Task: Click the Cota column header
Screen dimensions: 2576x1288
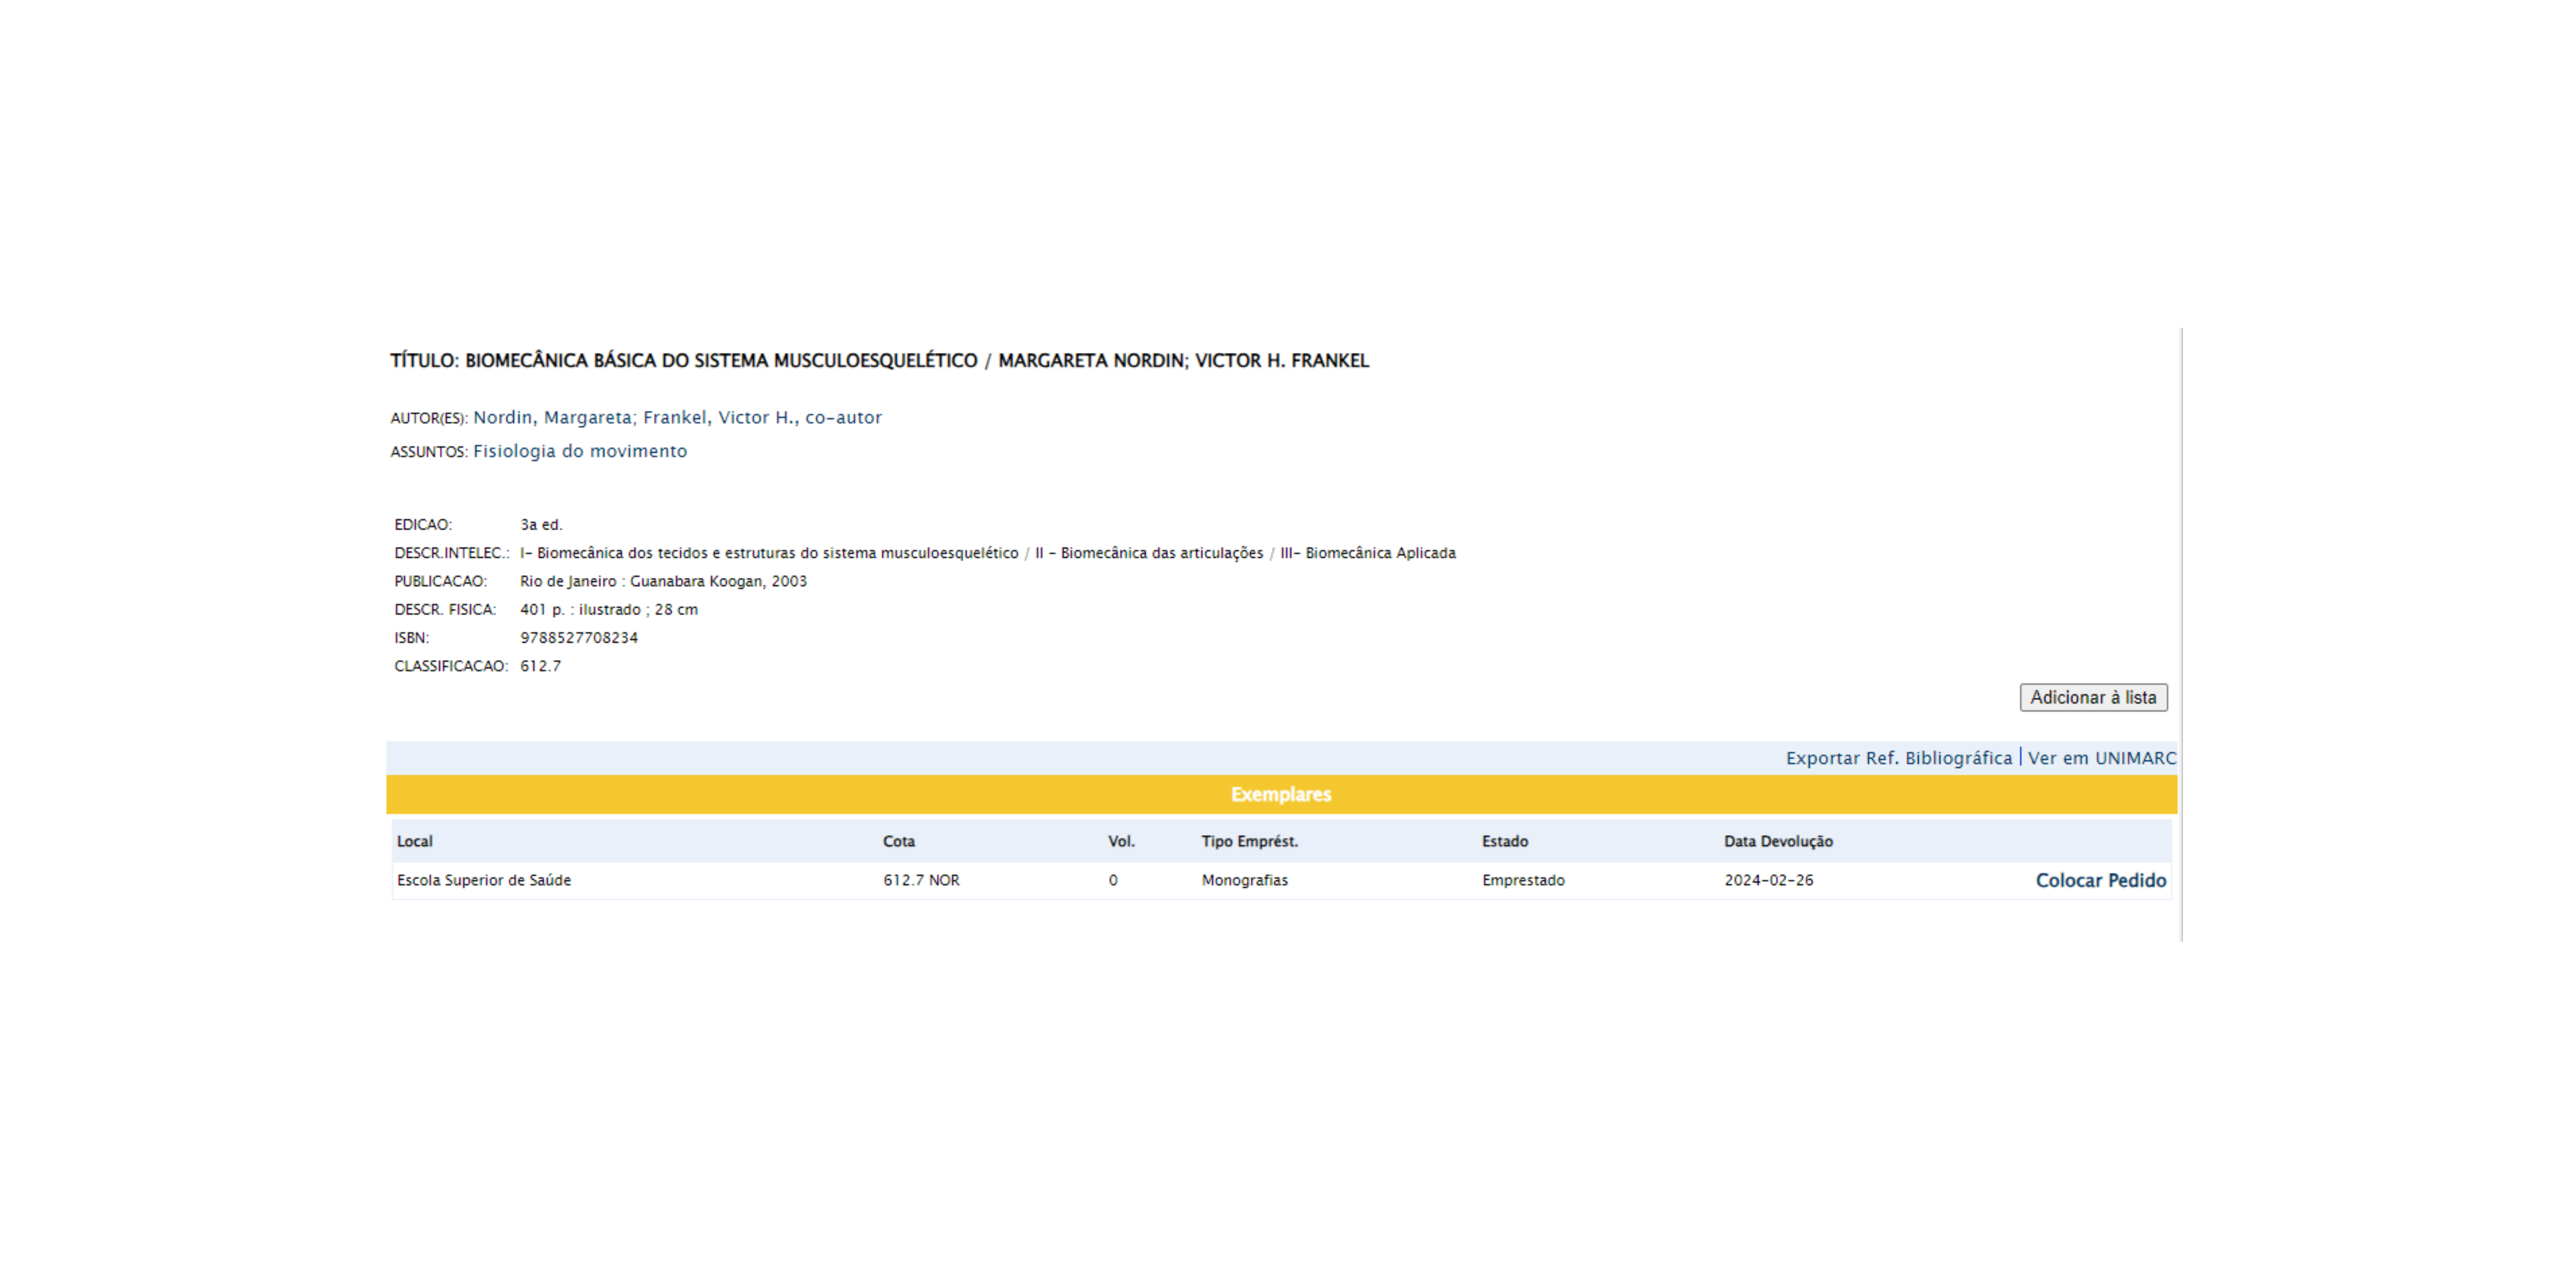Action: tap(898, 841)
